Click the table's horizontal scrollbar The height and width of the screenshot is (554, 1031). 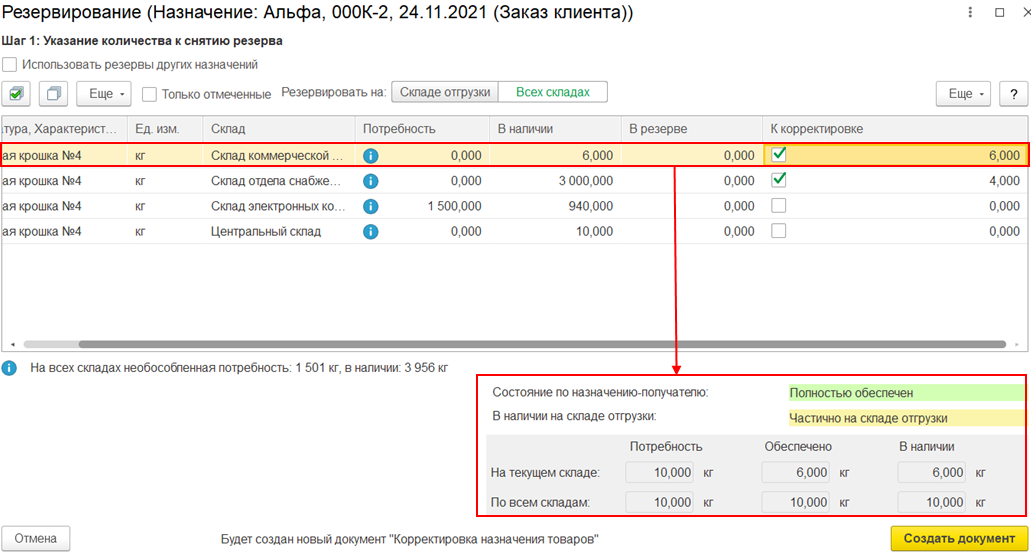pos(500,344)
